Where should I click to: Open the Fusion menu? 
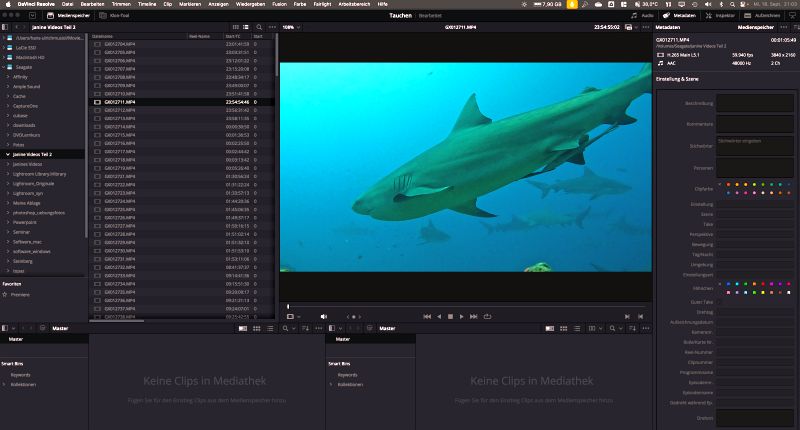279,4
